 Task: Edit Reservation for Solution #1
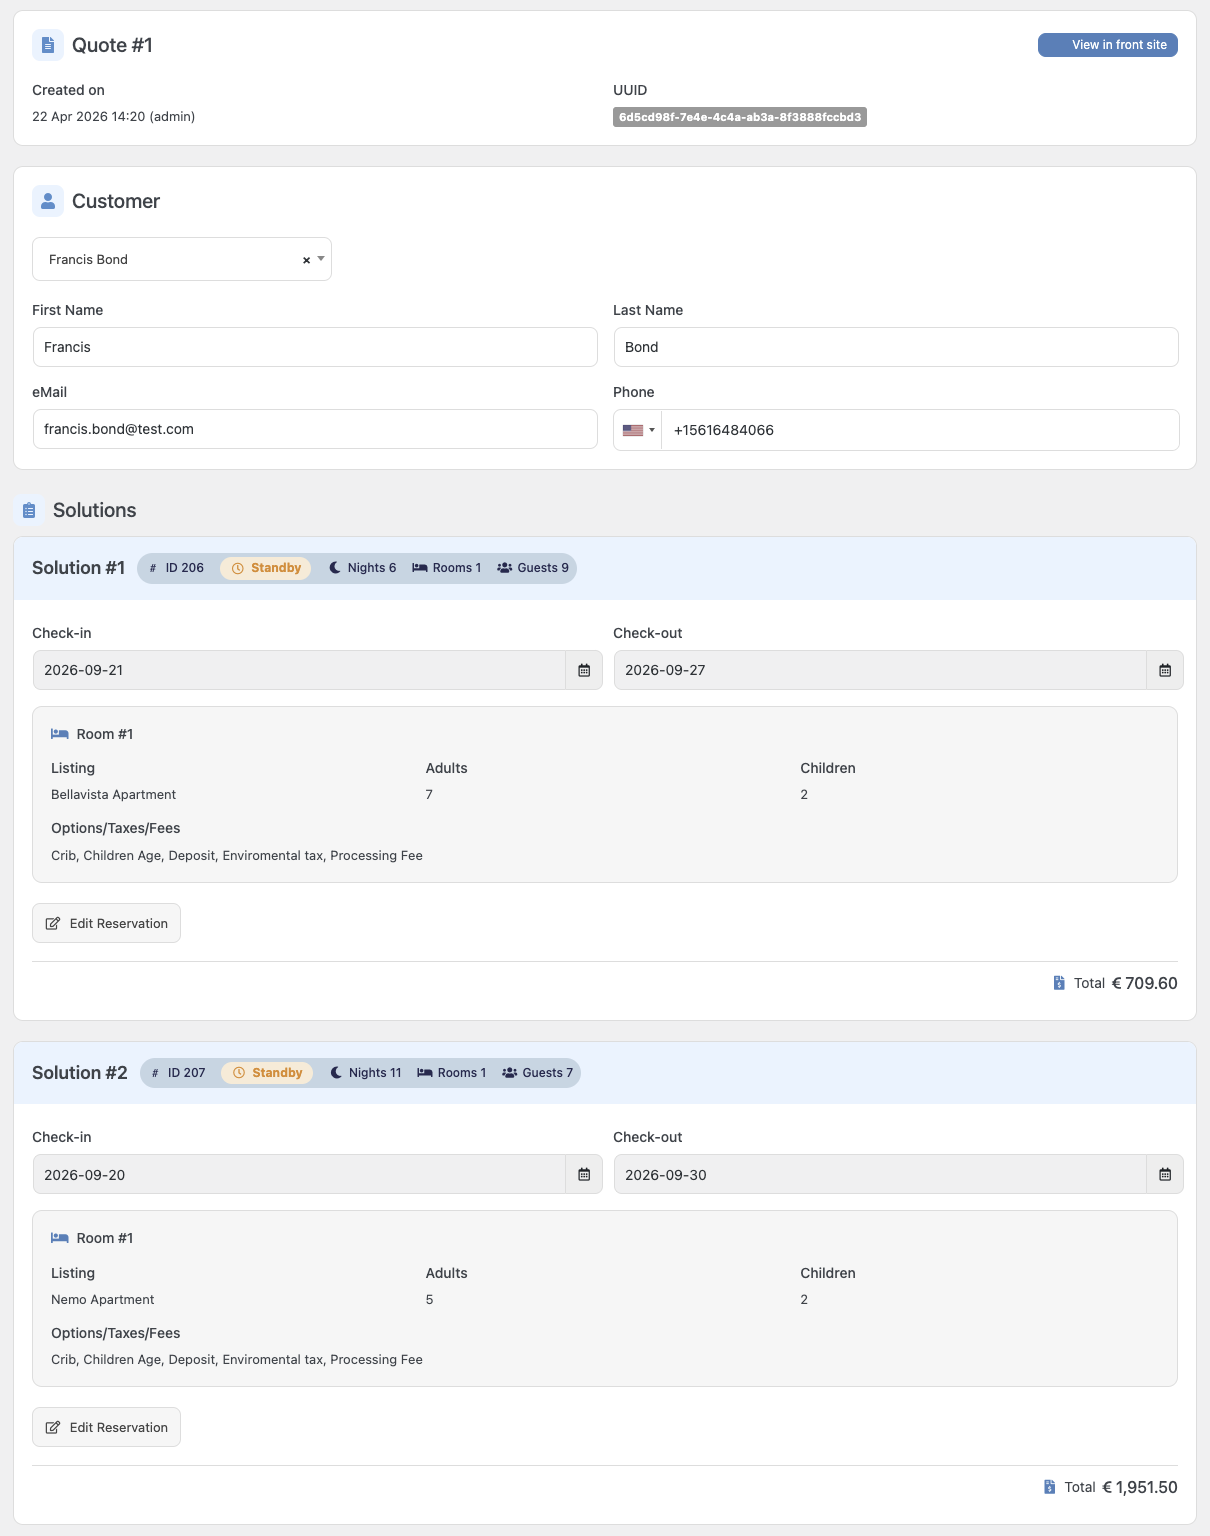coord(107,923)
